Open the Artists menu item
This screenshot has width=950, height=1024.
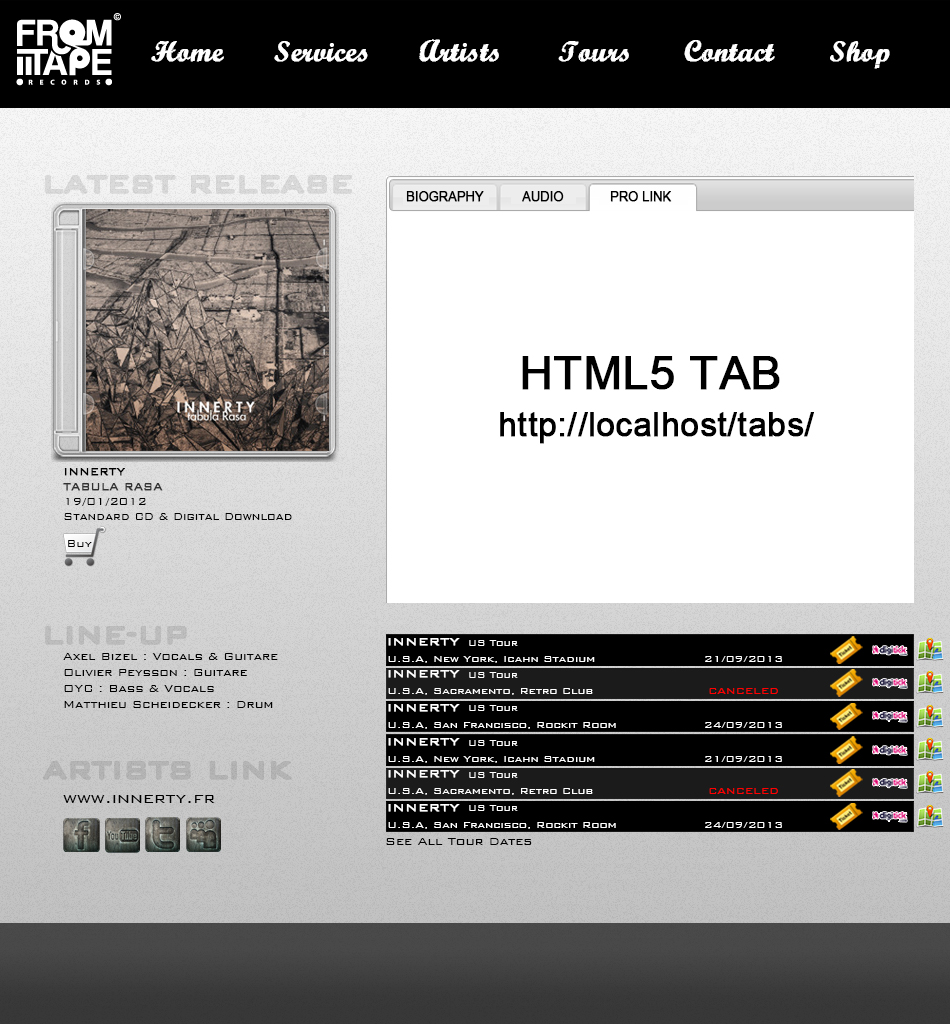click(x=459, y=52)
